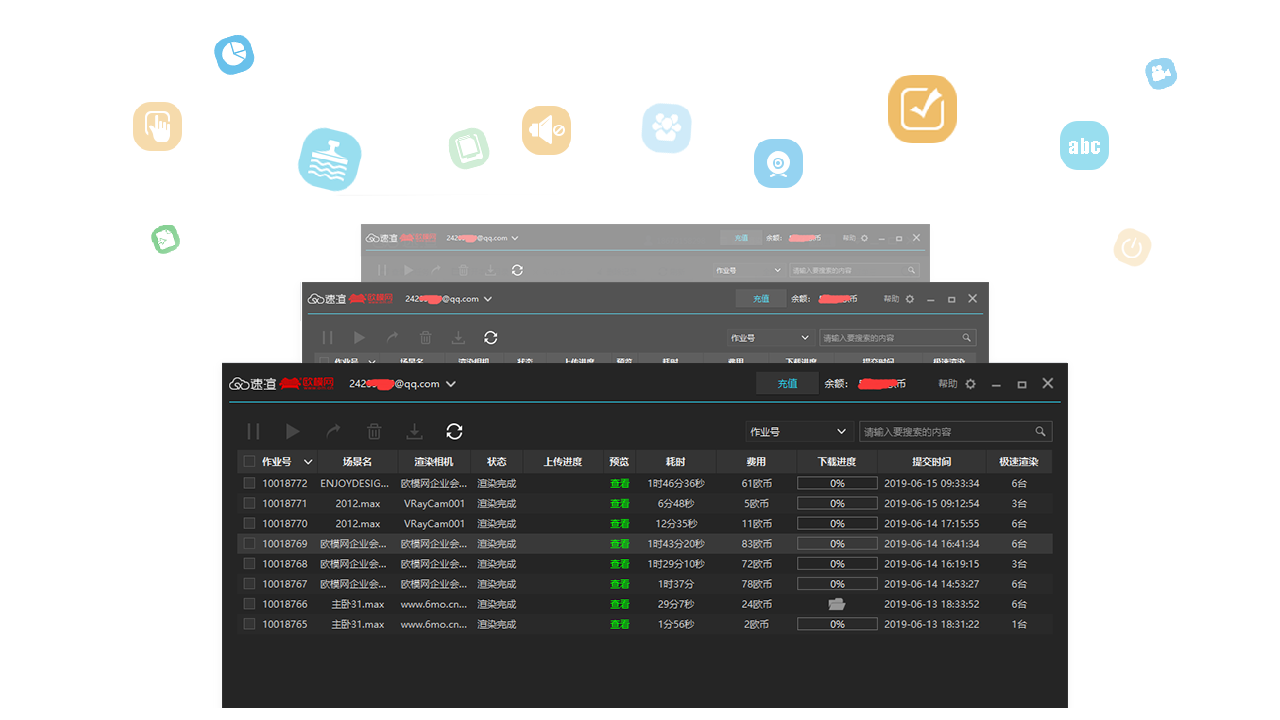This screenshot has height=720, width=1280.
Task: Click download progress bar of job 10018770
Action: 837,524
